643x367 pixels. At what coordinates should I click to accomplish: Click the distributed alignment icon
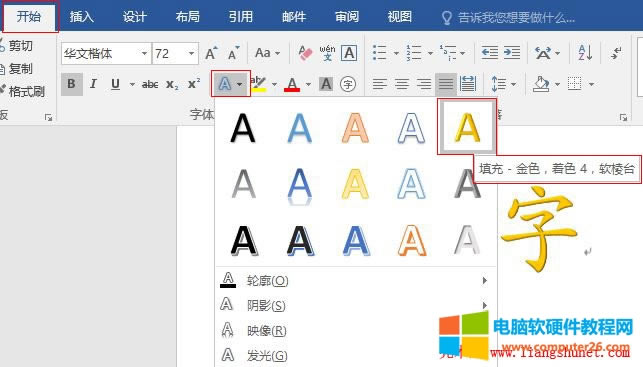coord(467,84)
